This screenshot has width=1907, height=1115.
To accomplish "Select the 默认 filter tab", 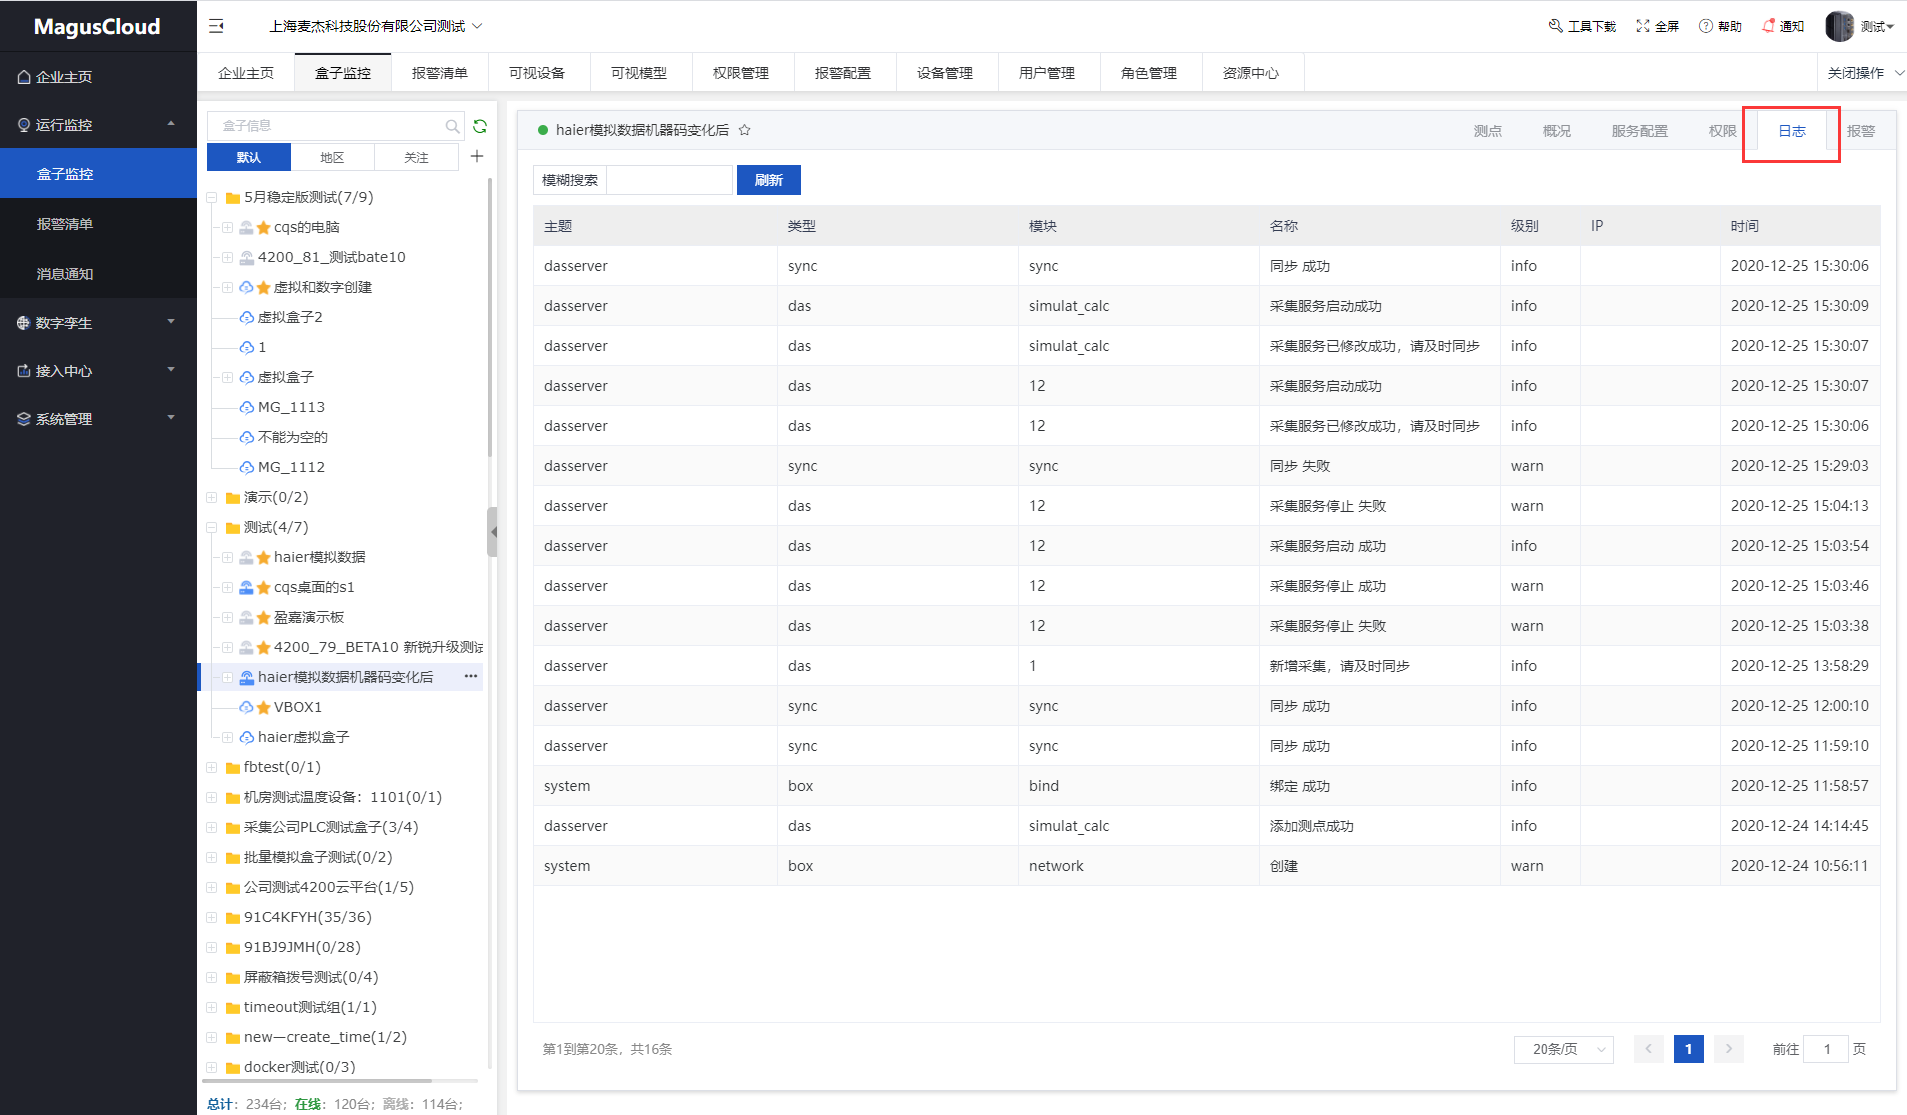I will click(249, 157).
